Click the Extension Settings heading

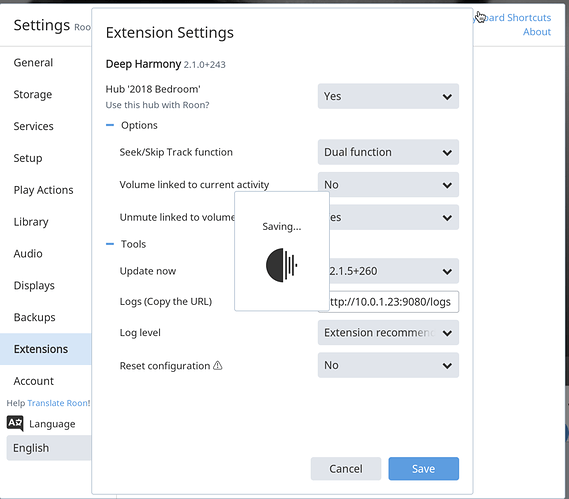point(169,33)
